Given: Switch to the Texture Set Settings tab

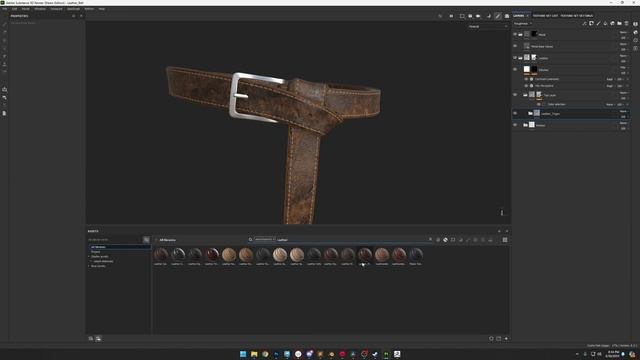Looking at the screenshot, I should tap(576, 16).
